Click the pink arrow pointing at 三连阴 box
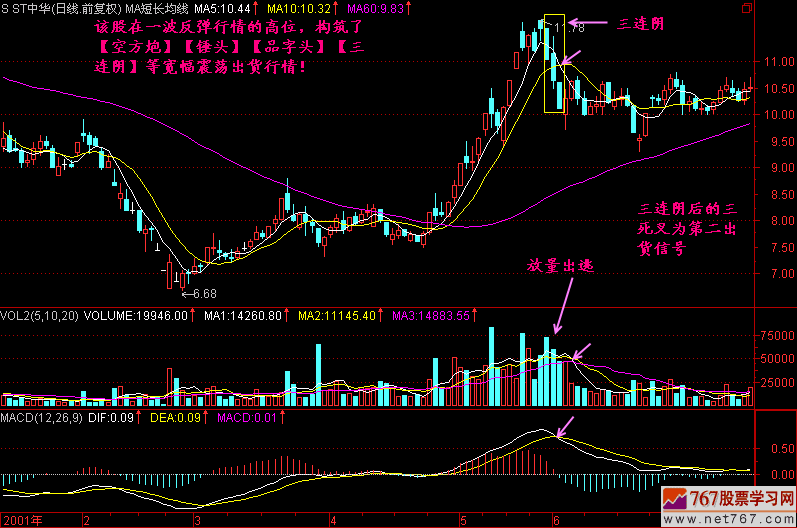This screenshot has height=528, width=797. point(588,21)
